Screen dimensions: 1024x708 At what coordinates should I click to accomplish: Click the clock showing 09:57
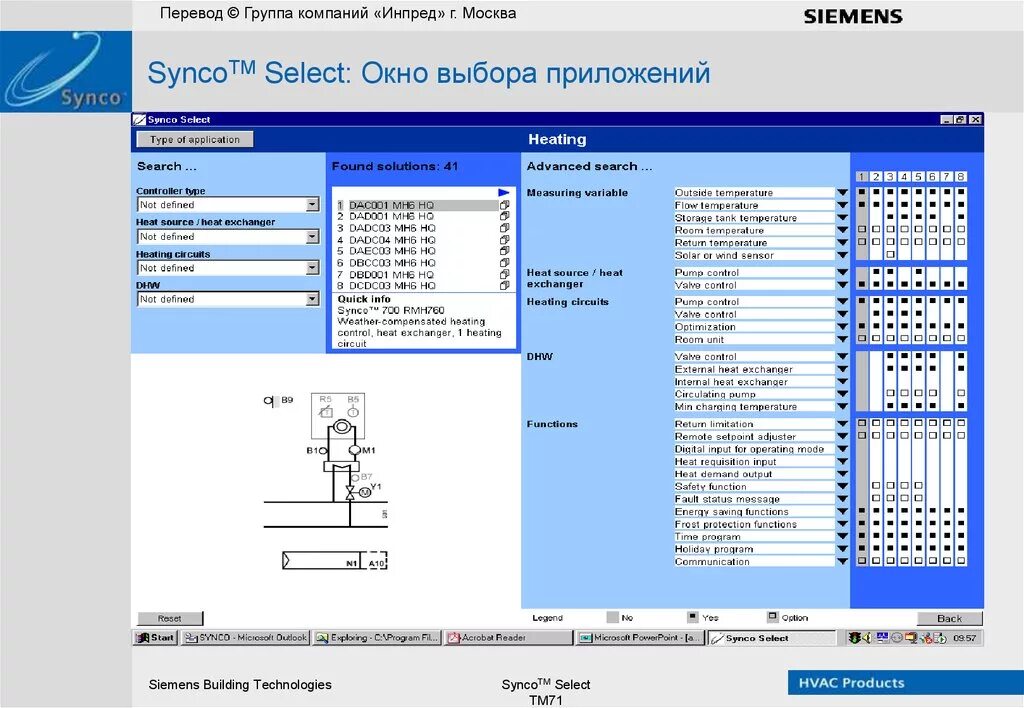coord(964,638)
